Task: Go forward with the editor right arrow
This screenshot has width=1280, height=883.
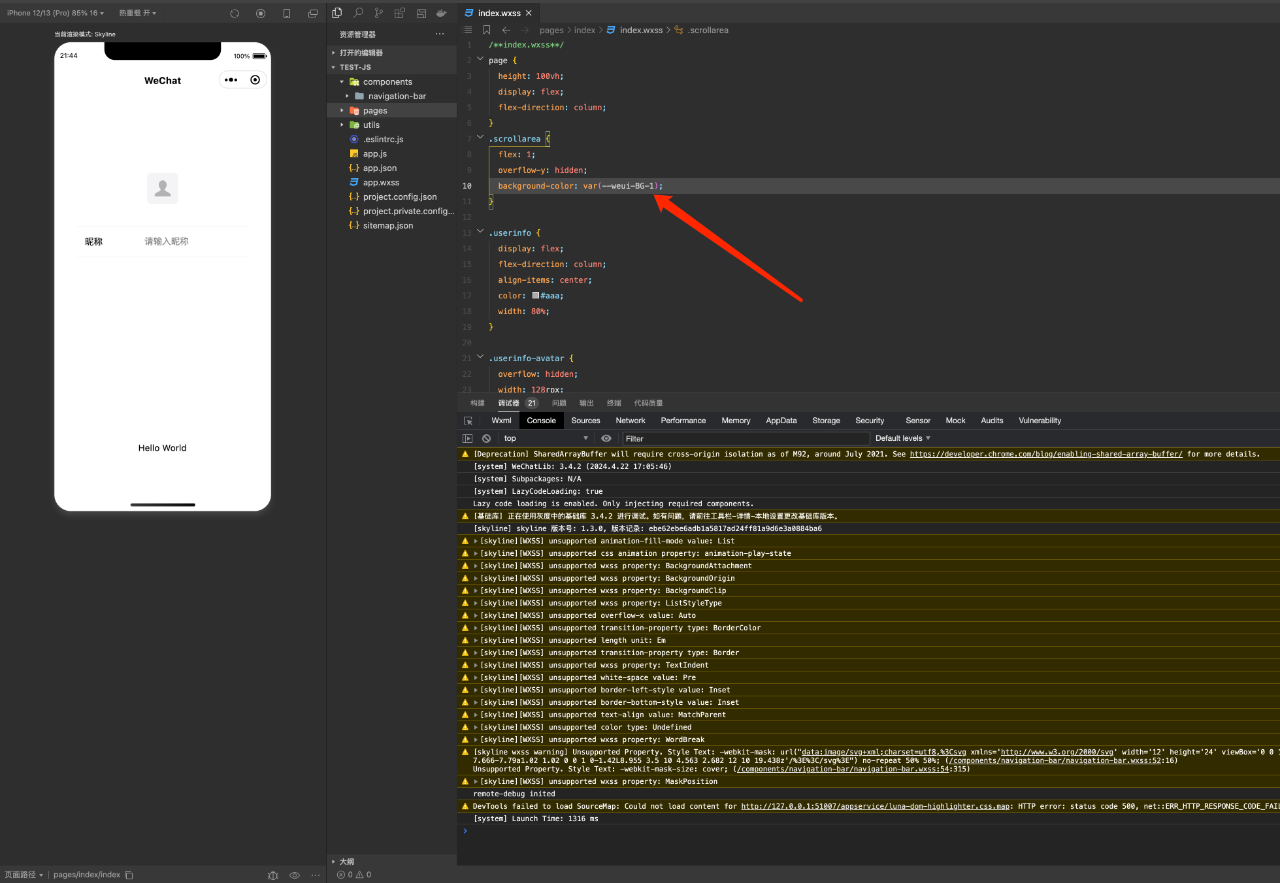Action: click(525, 30)
